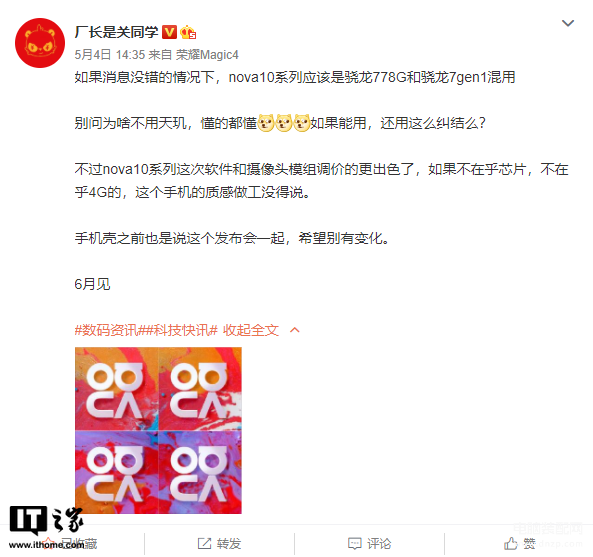This screenshot has height=557, width=593.
Task: Expand the post options chevron menu
Action: (568, 23)
